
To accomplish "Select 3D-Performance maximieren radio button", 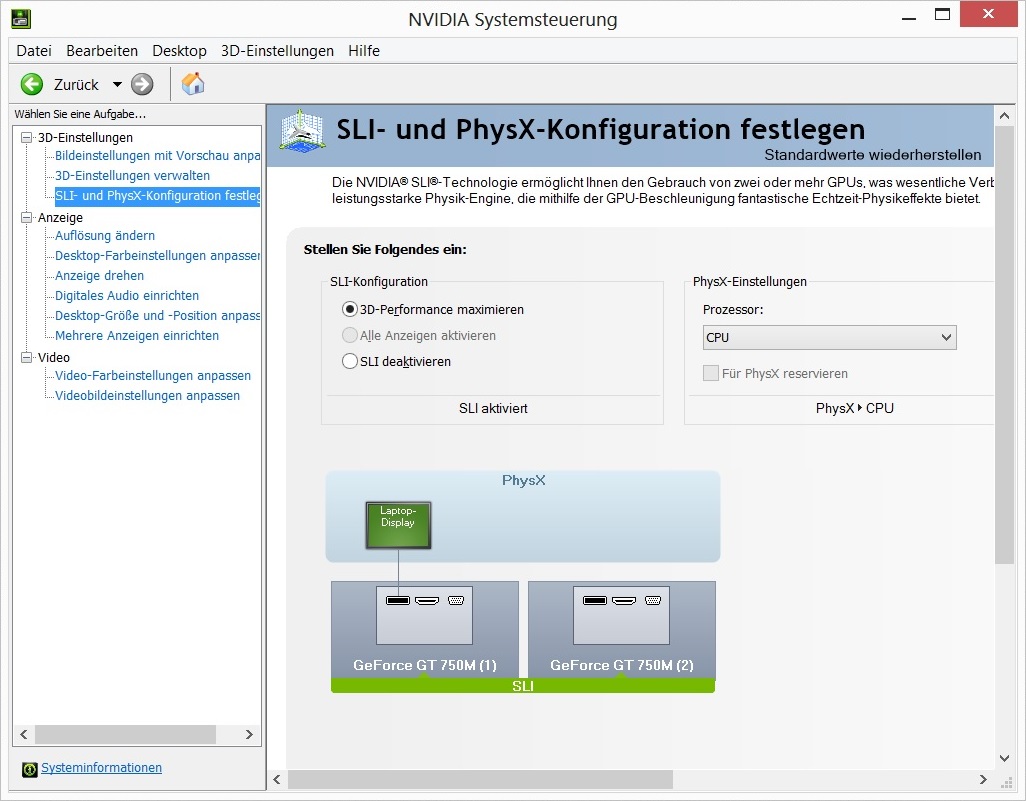I will click(x=350, y=309).
